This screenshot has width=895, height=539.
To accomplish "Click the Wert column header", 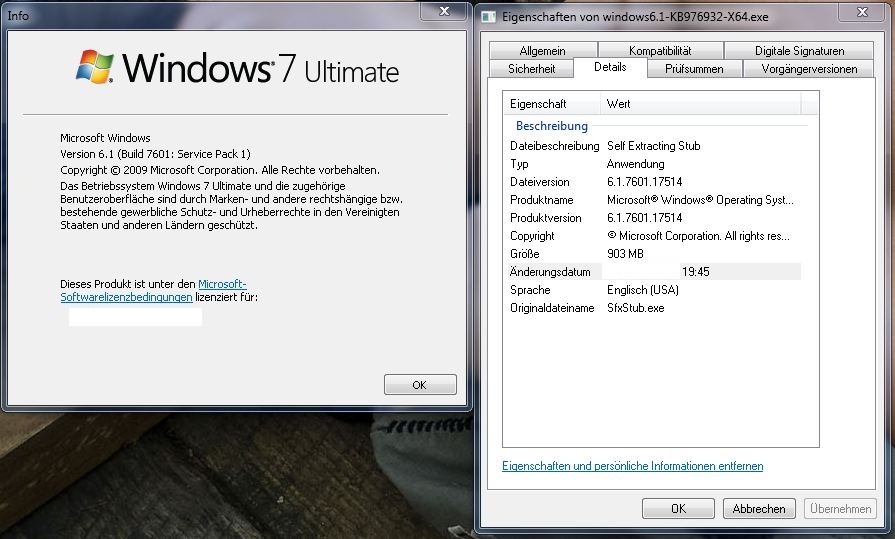I will pos(701,104).
